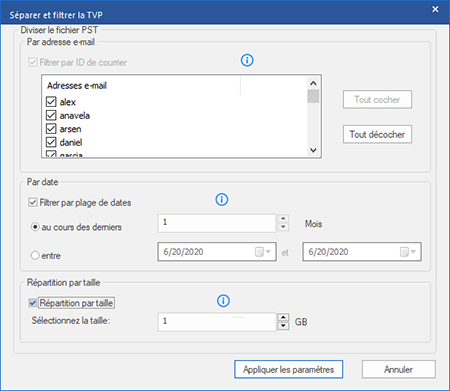450x391 pixels.
Task: Open info icon beside Répartition par taille checkbox
Action: [x=223, y=301]
